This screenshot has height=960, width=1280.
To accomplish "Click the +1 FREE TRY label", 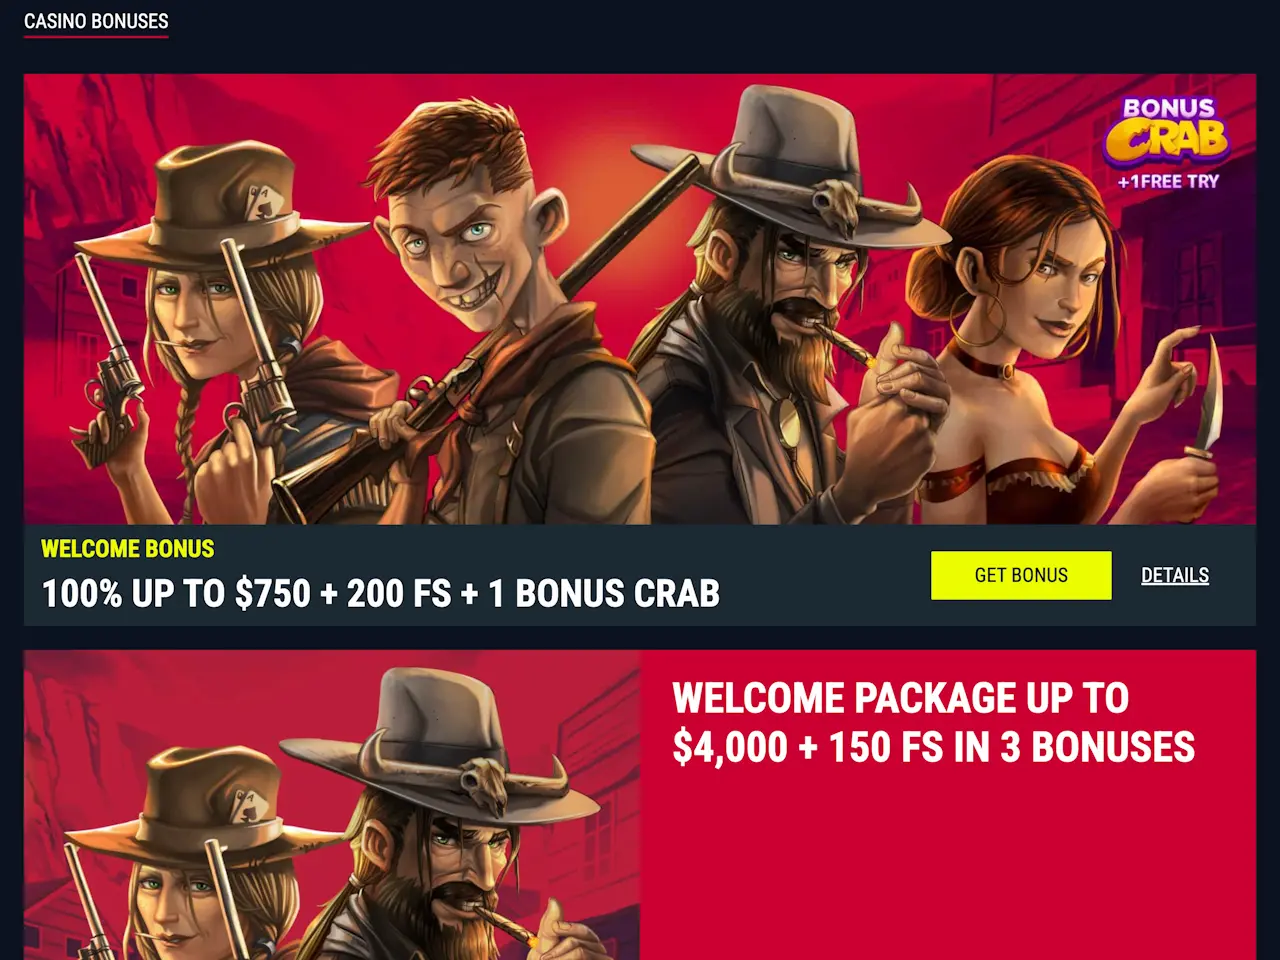I will coord(1168,181).
